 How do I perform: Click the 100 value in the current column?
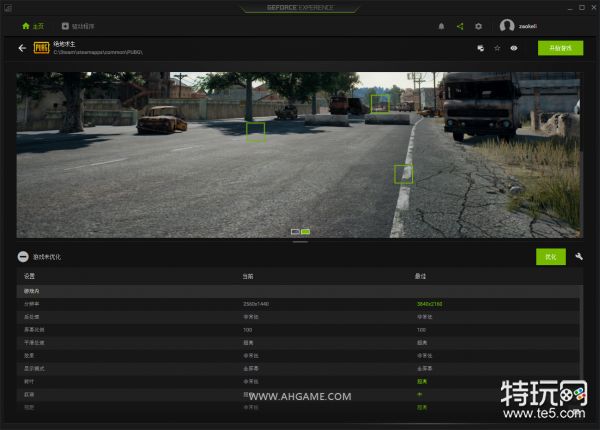point(248,330)
